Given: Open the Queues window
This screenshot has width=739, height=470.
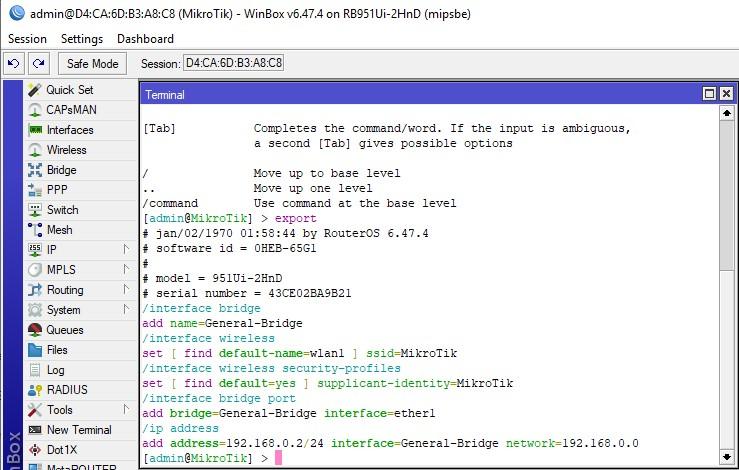Looking at the screenshot, I should (64, 330).
